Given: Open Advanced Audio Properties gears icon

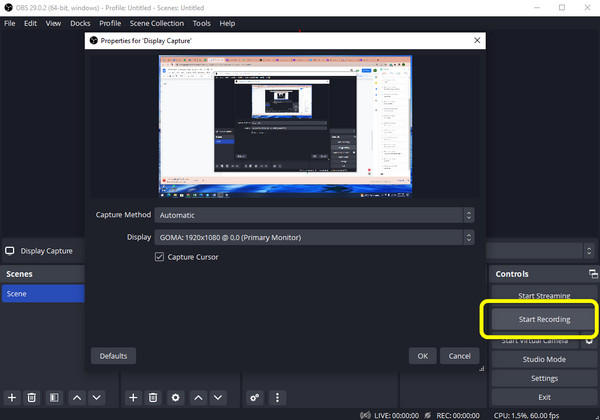Looking at the screenshot, I should coord(255,398).
